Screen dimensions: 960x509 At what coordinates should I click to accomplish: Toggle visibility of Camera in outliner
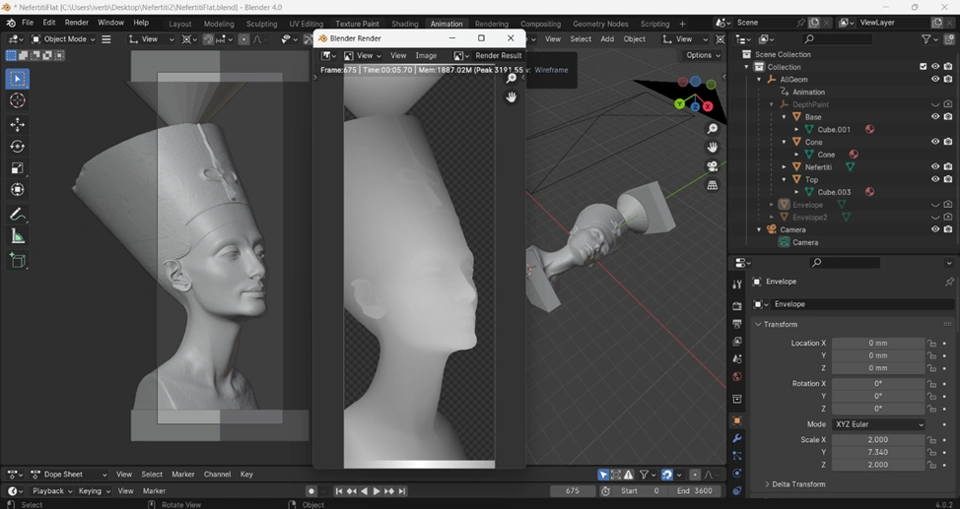[935, 229]
